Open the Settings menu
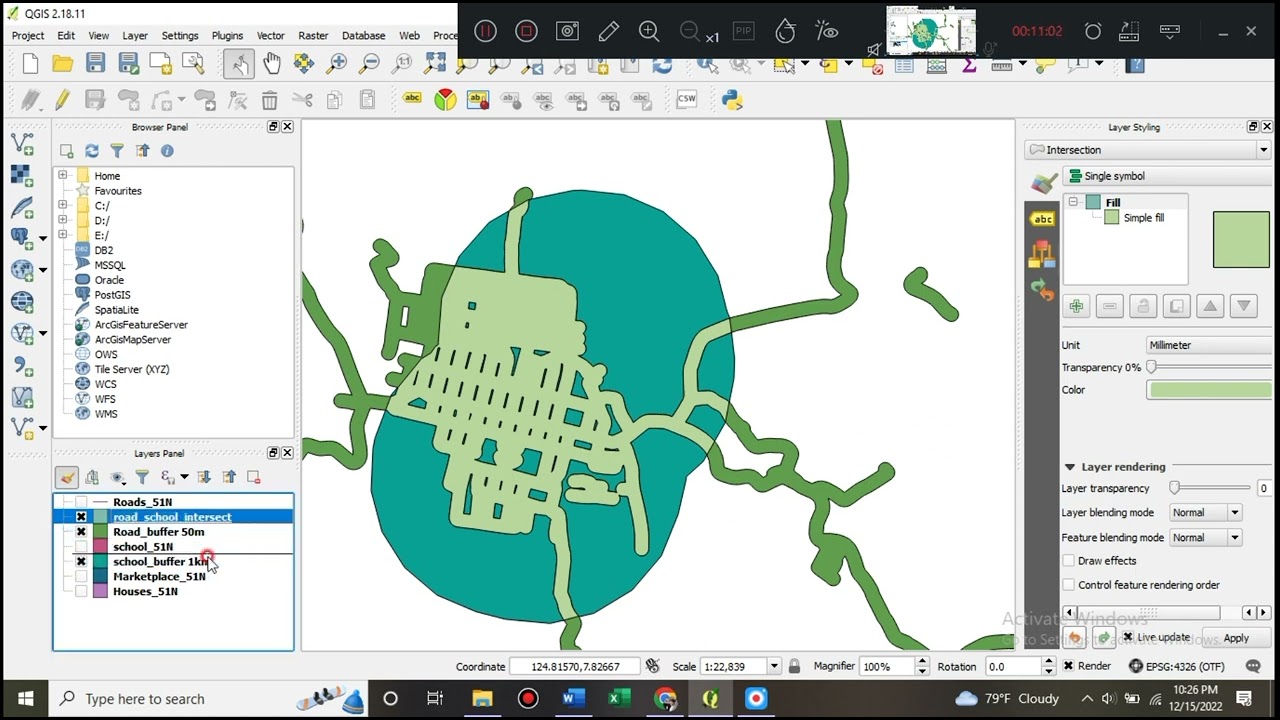Image resolution: width=1280 pixels, height=720 pixels. [180, 35]
